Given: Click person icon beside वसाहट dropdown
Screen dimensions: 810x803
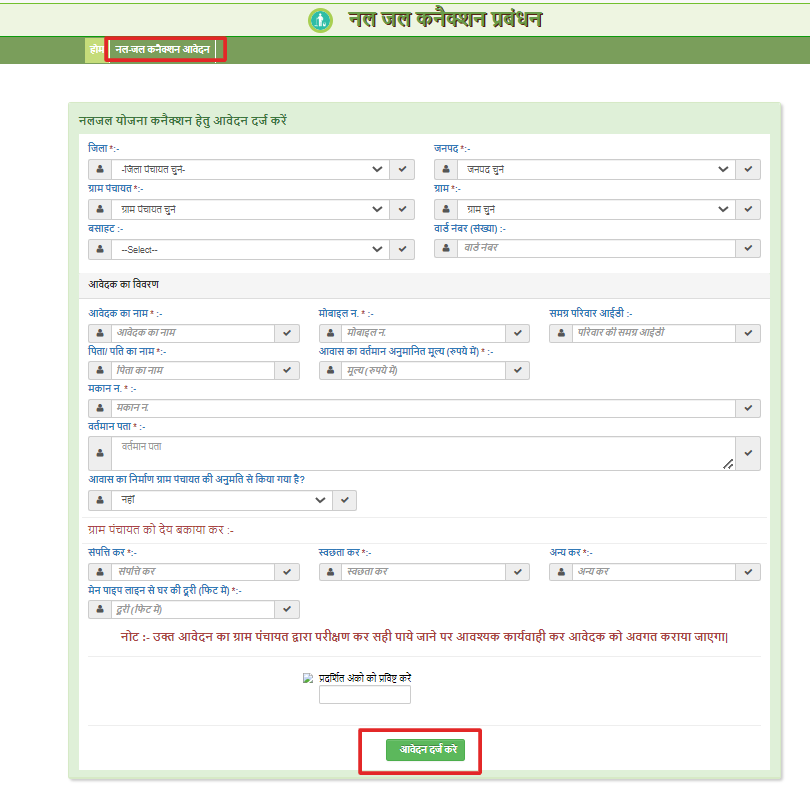Looking at the screenshot, I should tap(100, 250).
